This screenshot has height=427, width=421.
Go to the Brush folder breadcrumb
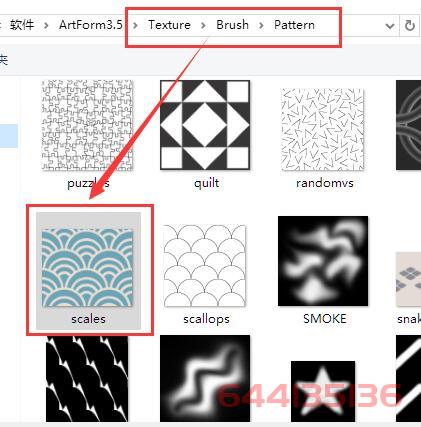coord(232,25)
